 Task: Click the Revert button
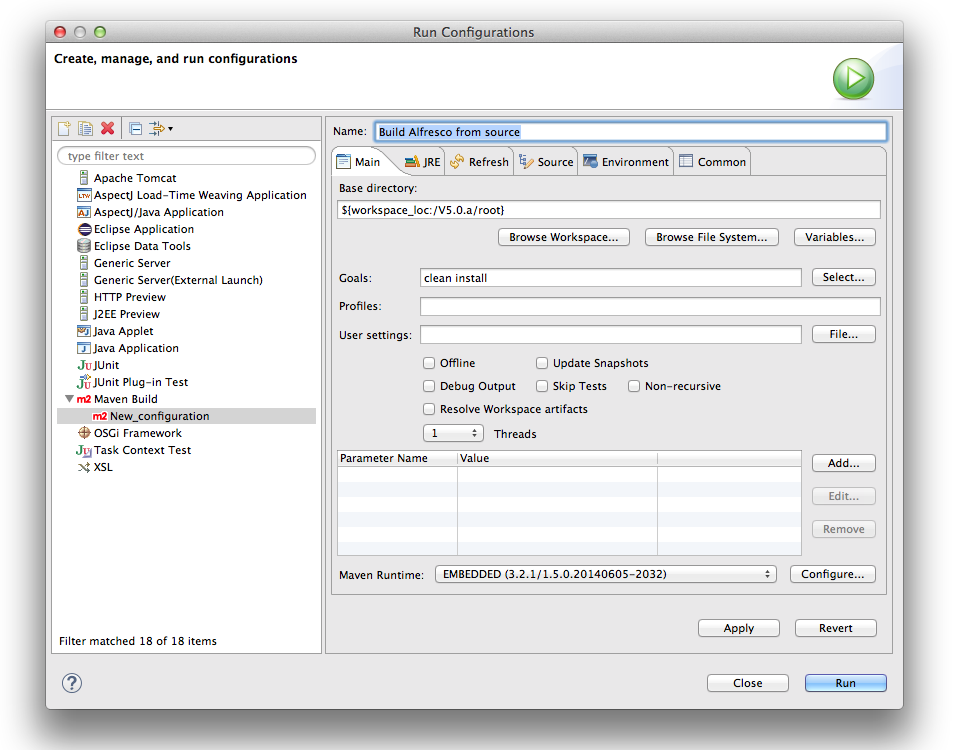pos(836,628)
